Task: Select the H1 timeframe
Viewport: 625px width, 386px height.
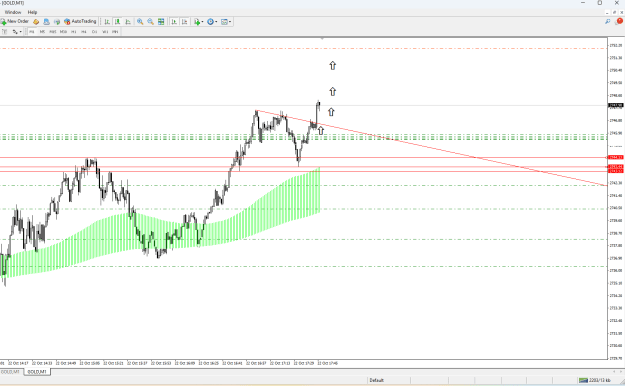Action: tap(73, 32)
